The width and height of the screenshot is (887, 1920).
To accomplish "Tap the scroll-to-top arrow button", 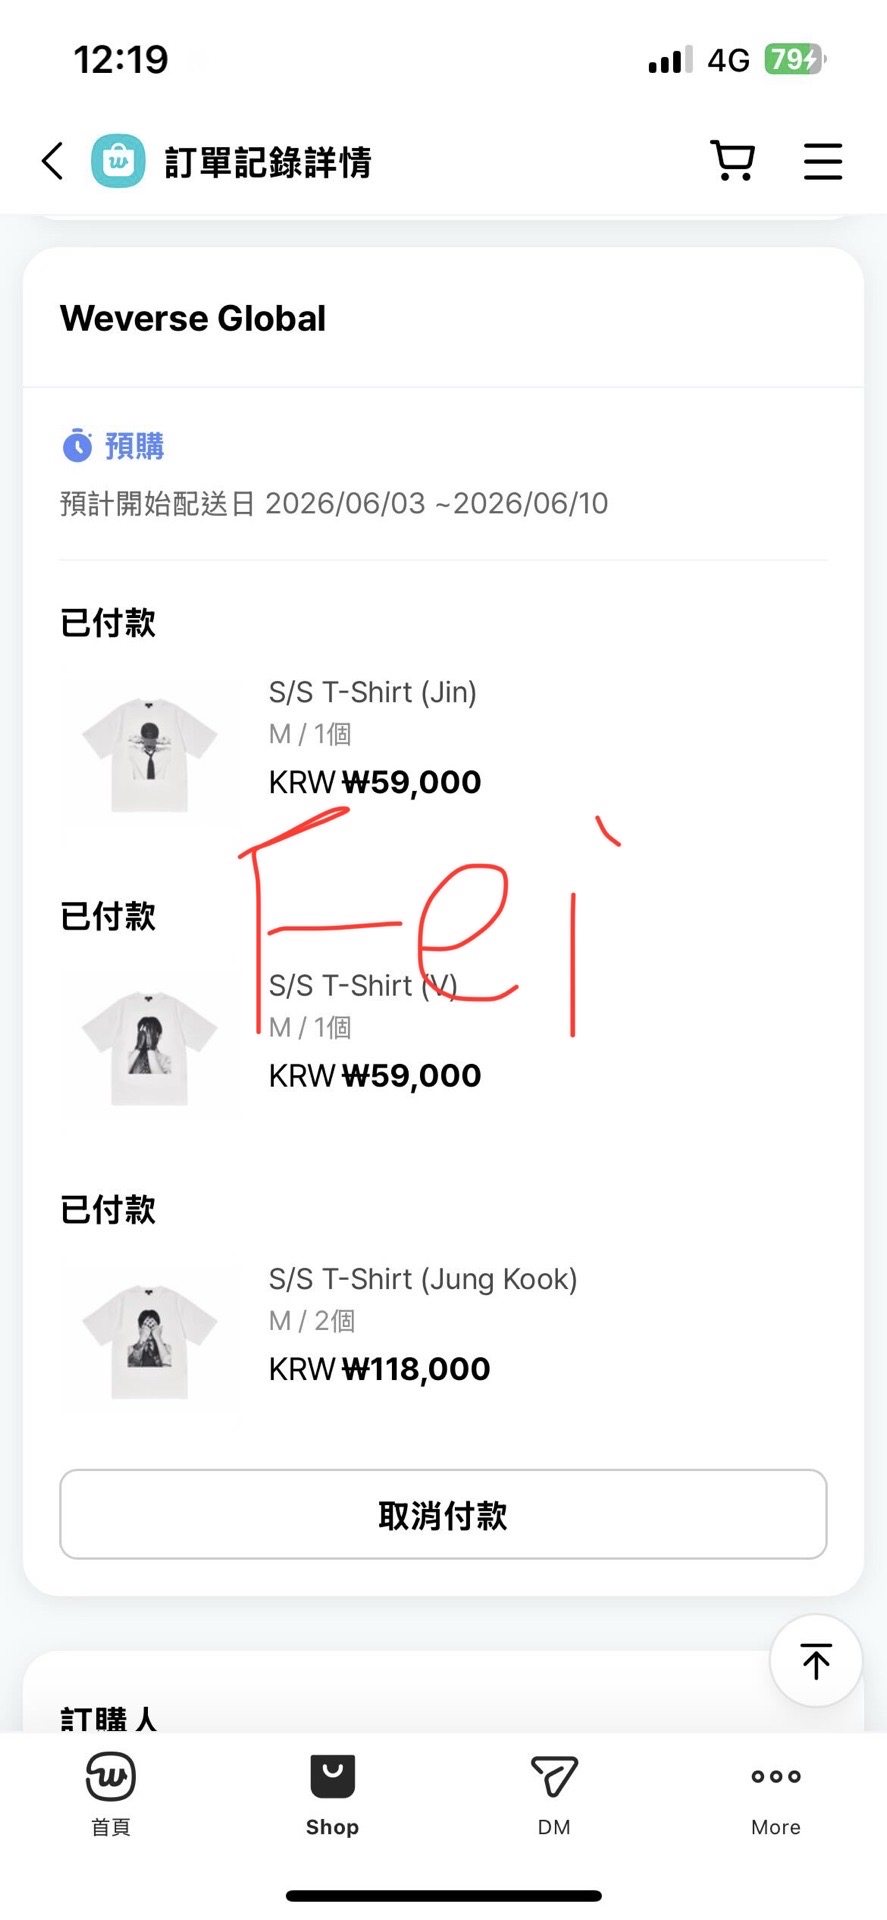I will [815, 1661].
